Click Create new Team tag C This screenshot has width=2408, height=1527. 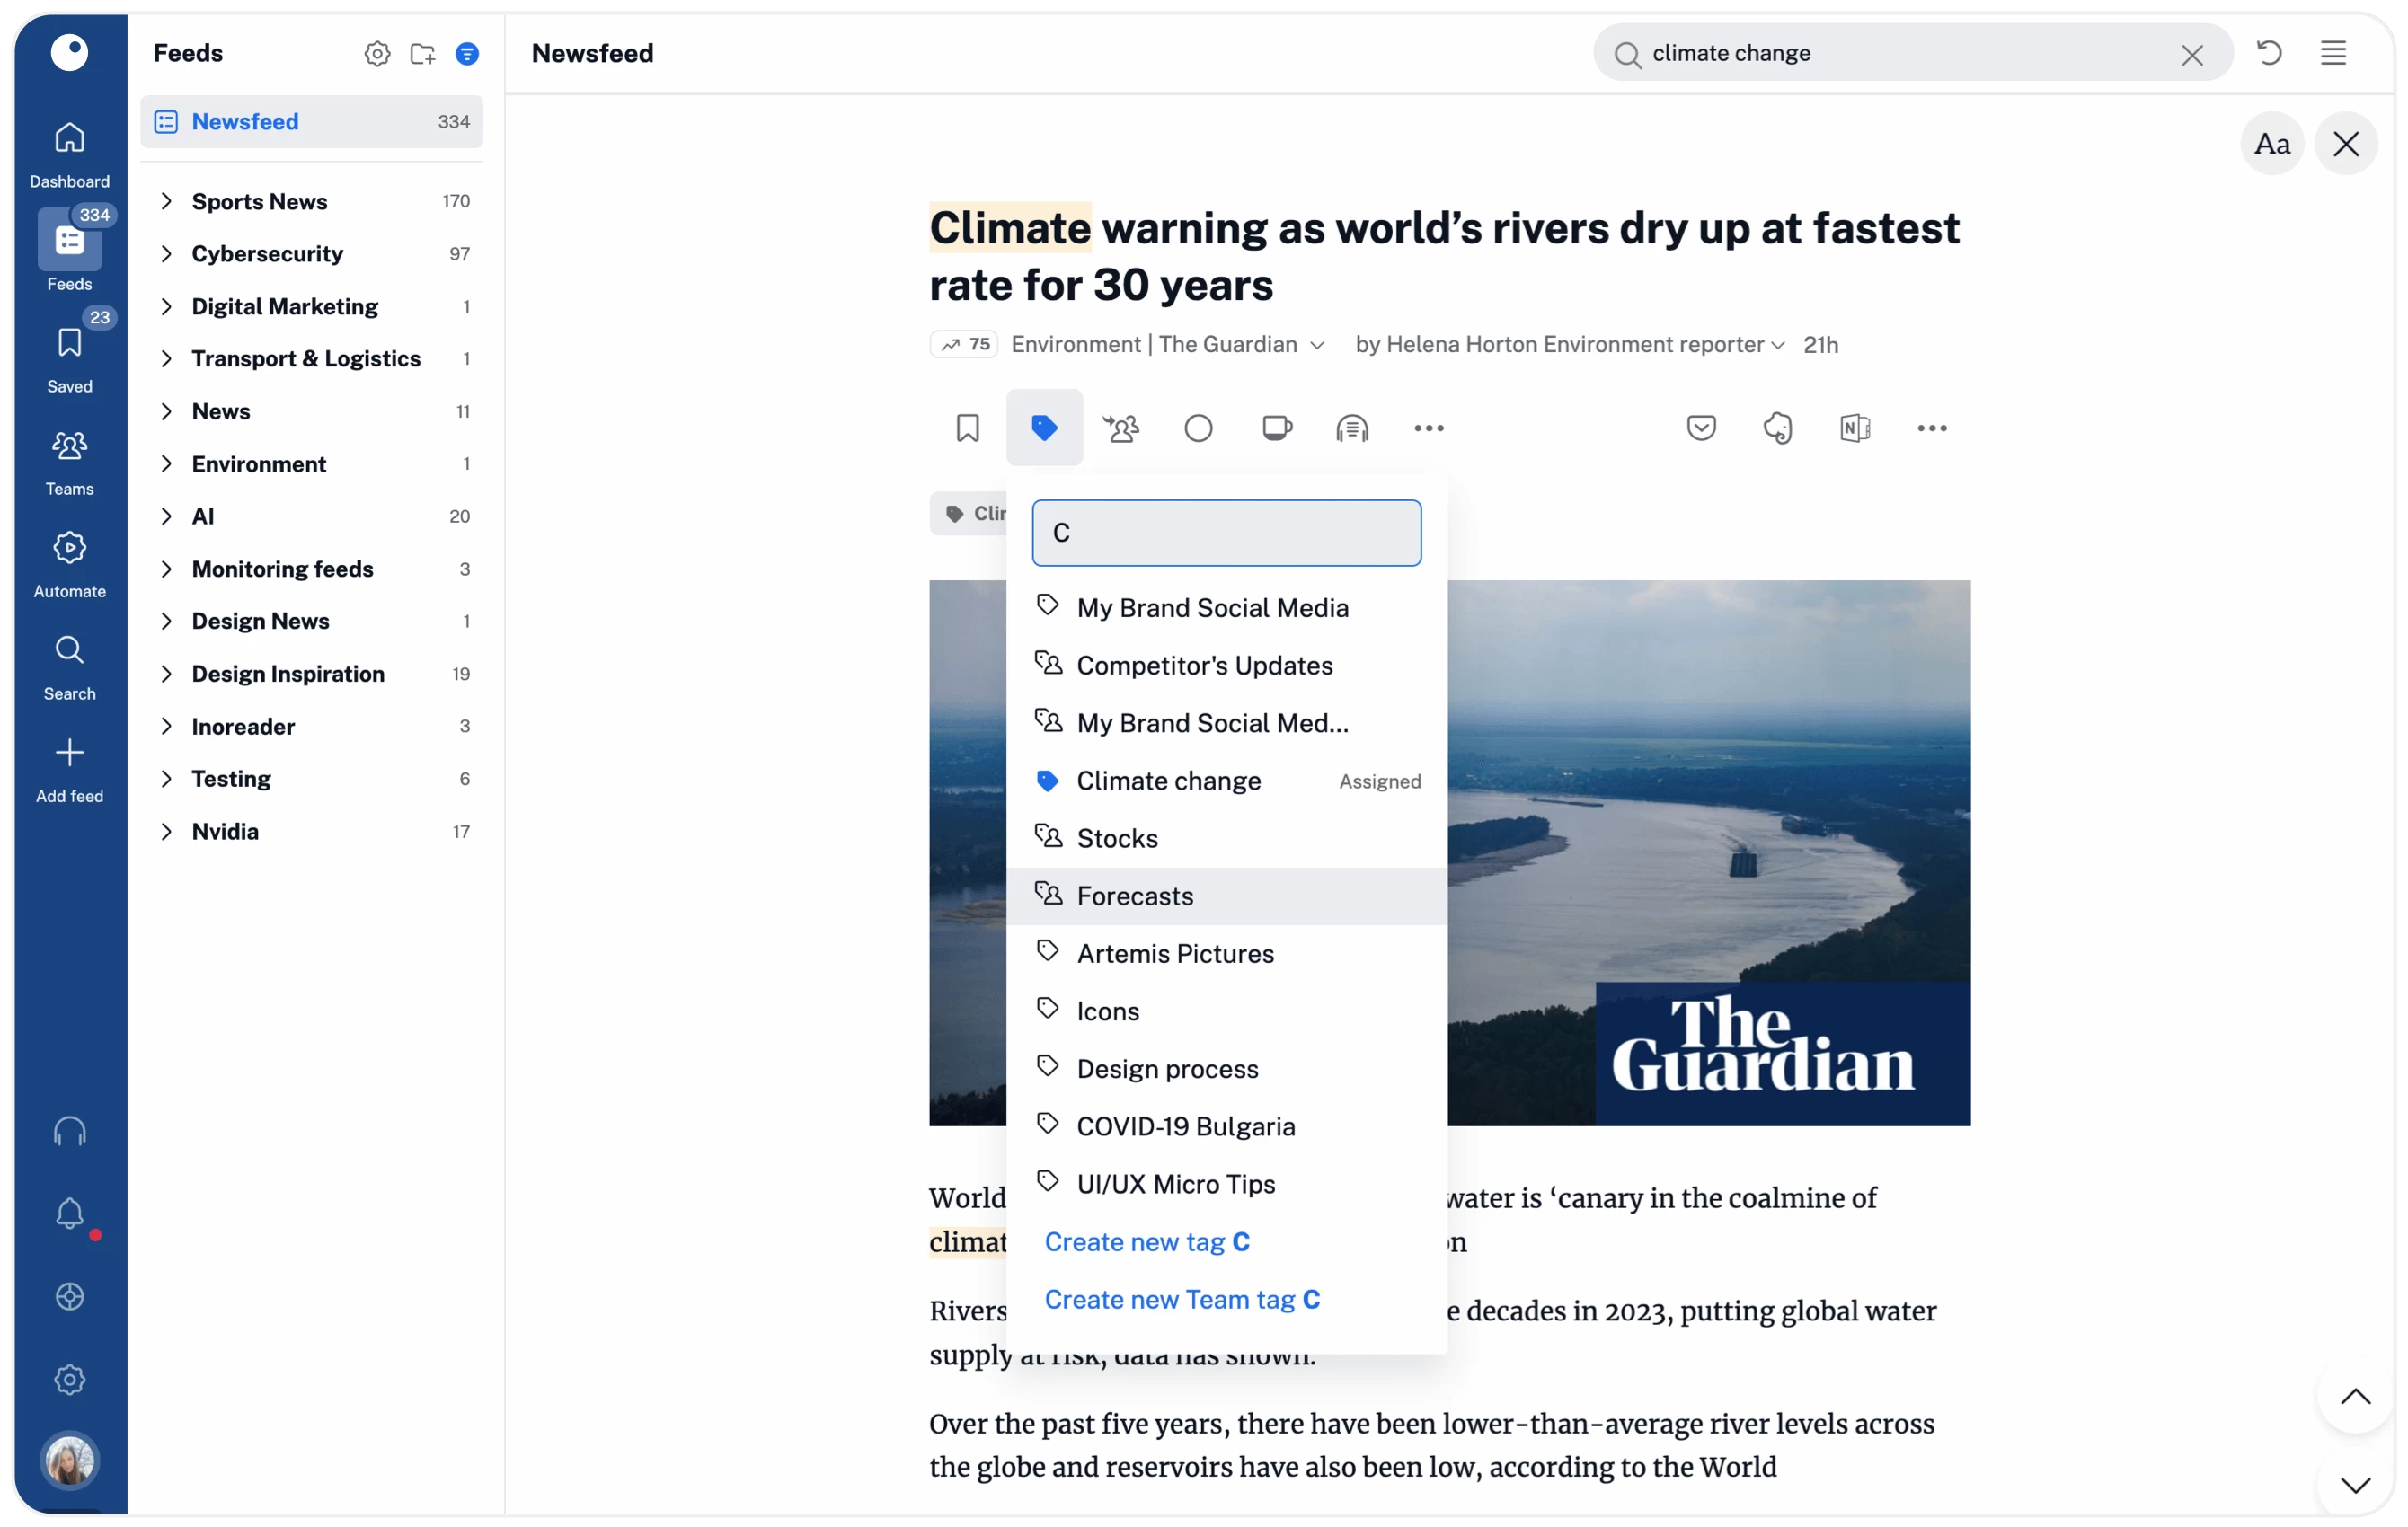[x=1182, y=1299]
